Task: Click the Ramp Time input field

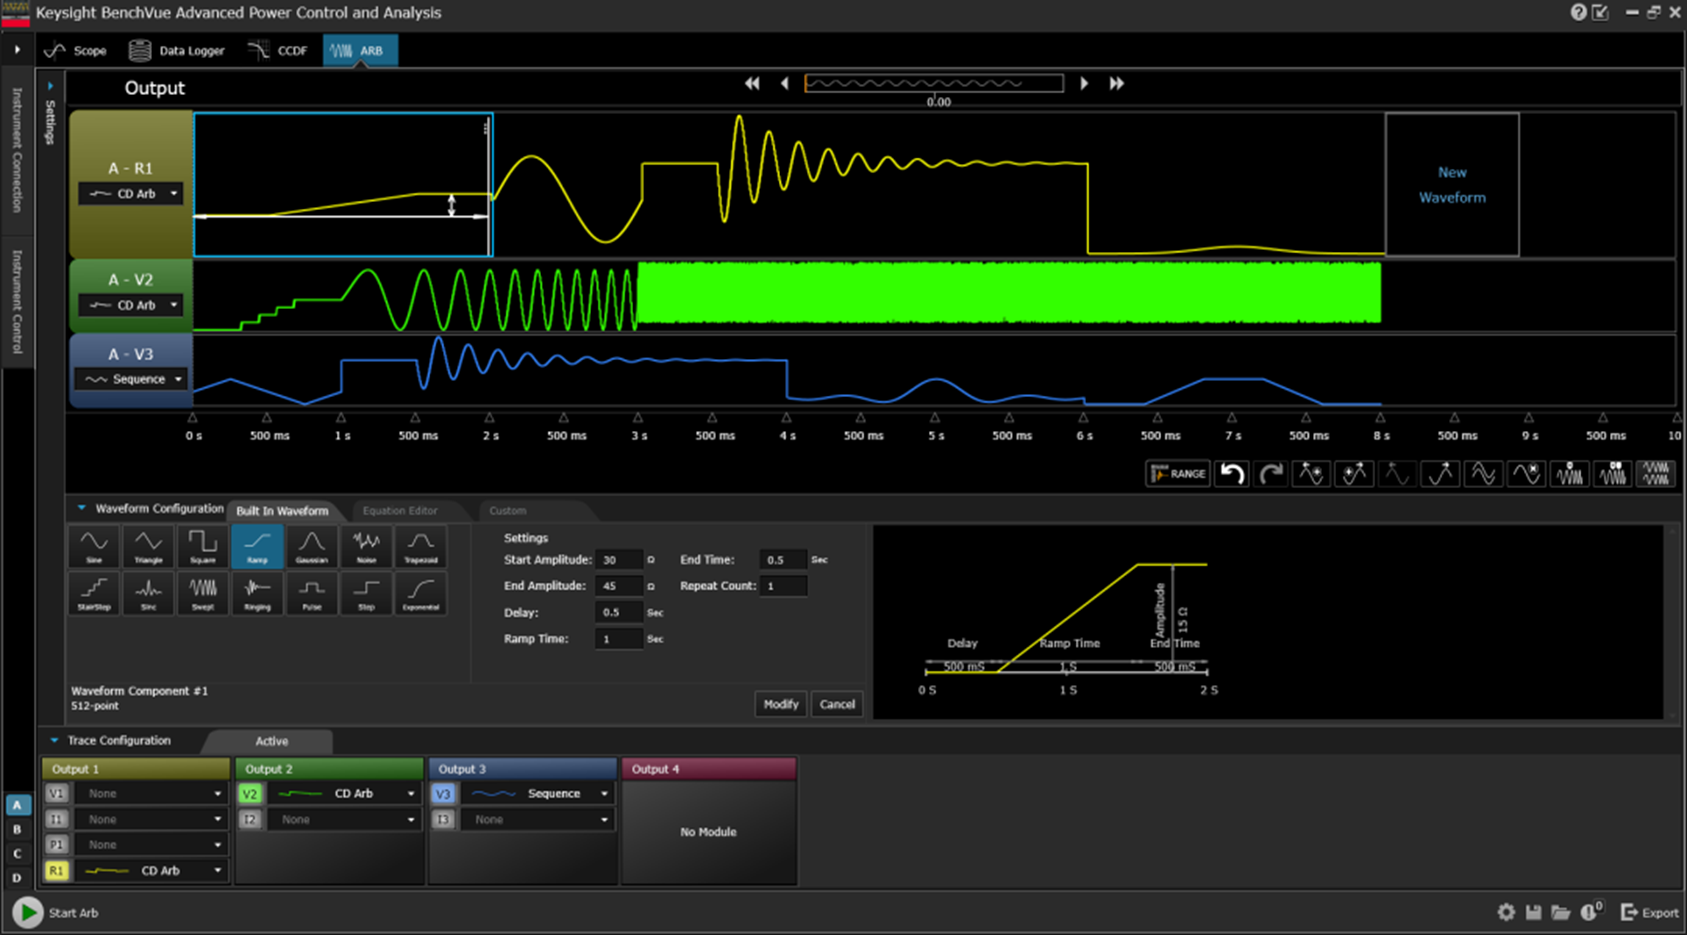Action: [619, 639]
